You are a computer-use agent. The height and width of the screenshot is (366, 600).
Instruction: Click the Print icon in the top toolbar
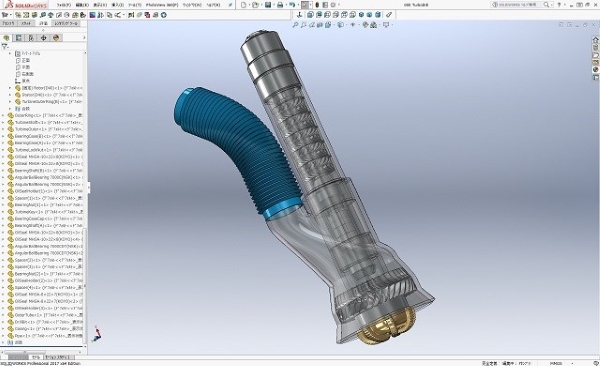[x=280, y=5]
